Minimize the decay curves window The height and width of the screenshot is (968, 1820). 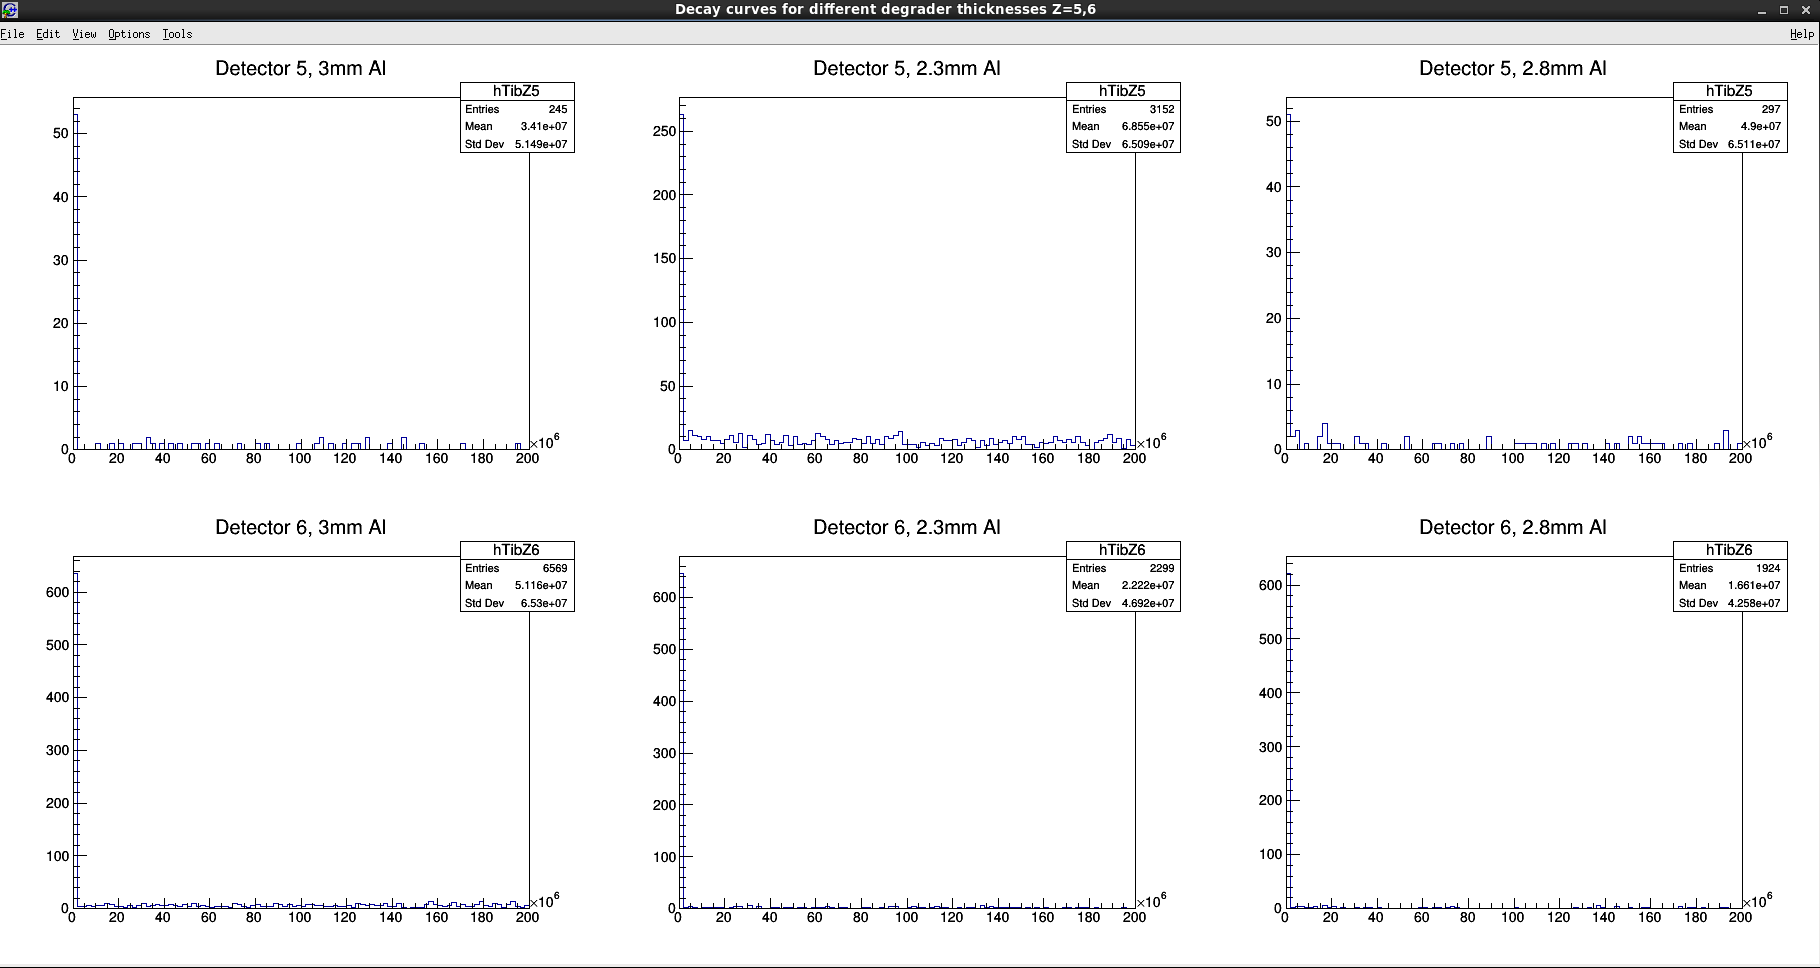(x=1762, y=9)
